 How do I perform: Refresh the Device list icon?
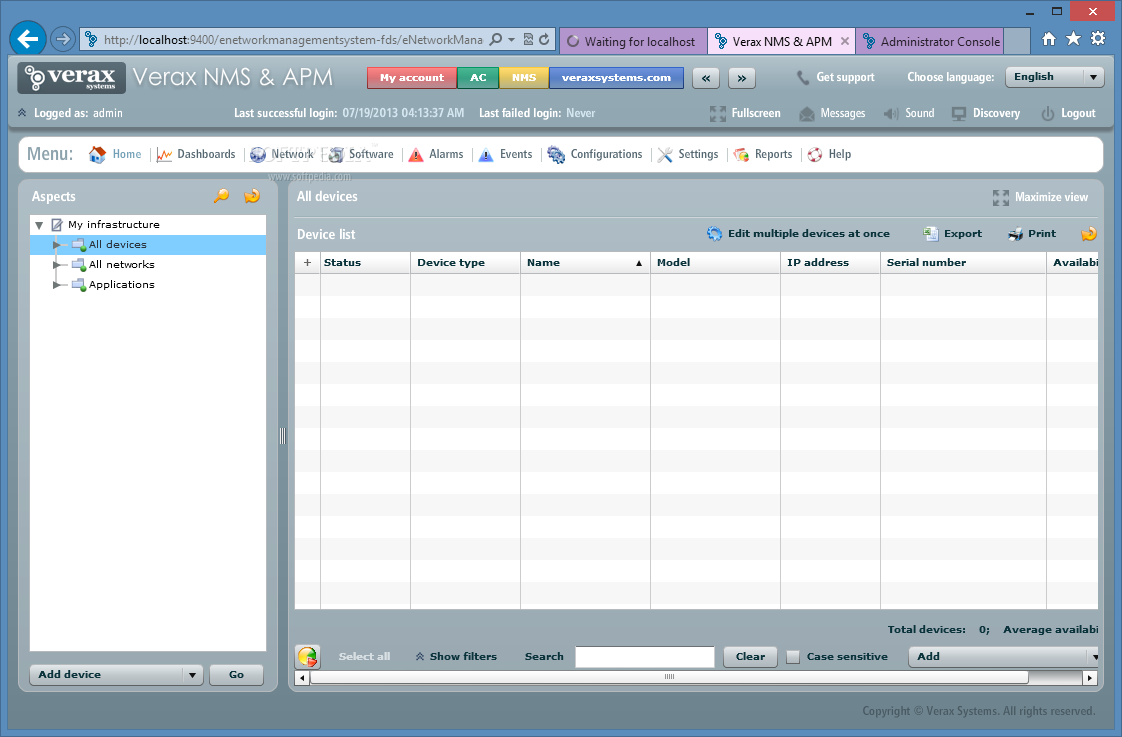[1088, 233]
